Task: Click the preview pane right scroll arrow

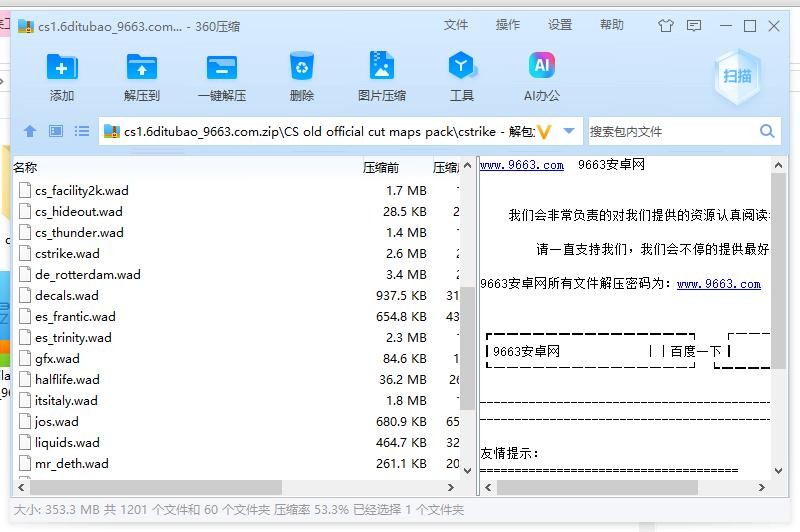Action: click(x=761, y=487)
